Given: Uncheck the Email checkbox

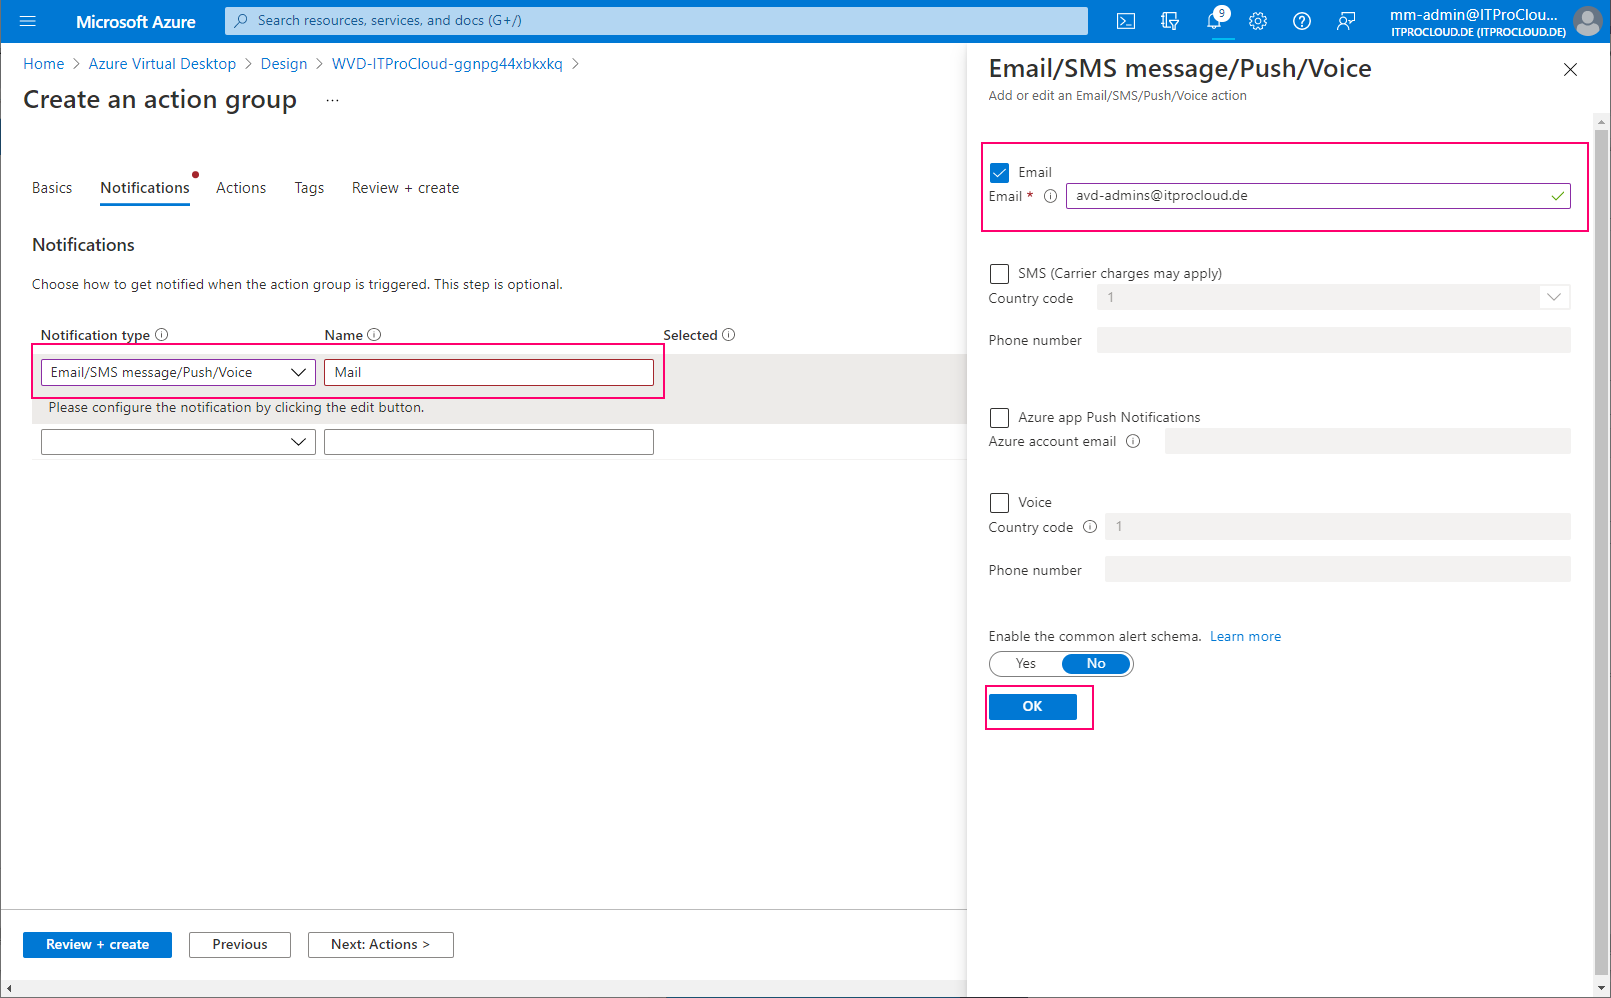Looking at the screenshot, I should pos(999,173).
